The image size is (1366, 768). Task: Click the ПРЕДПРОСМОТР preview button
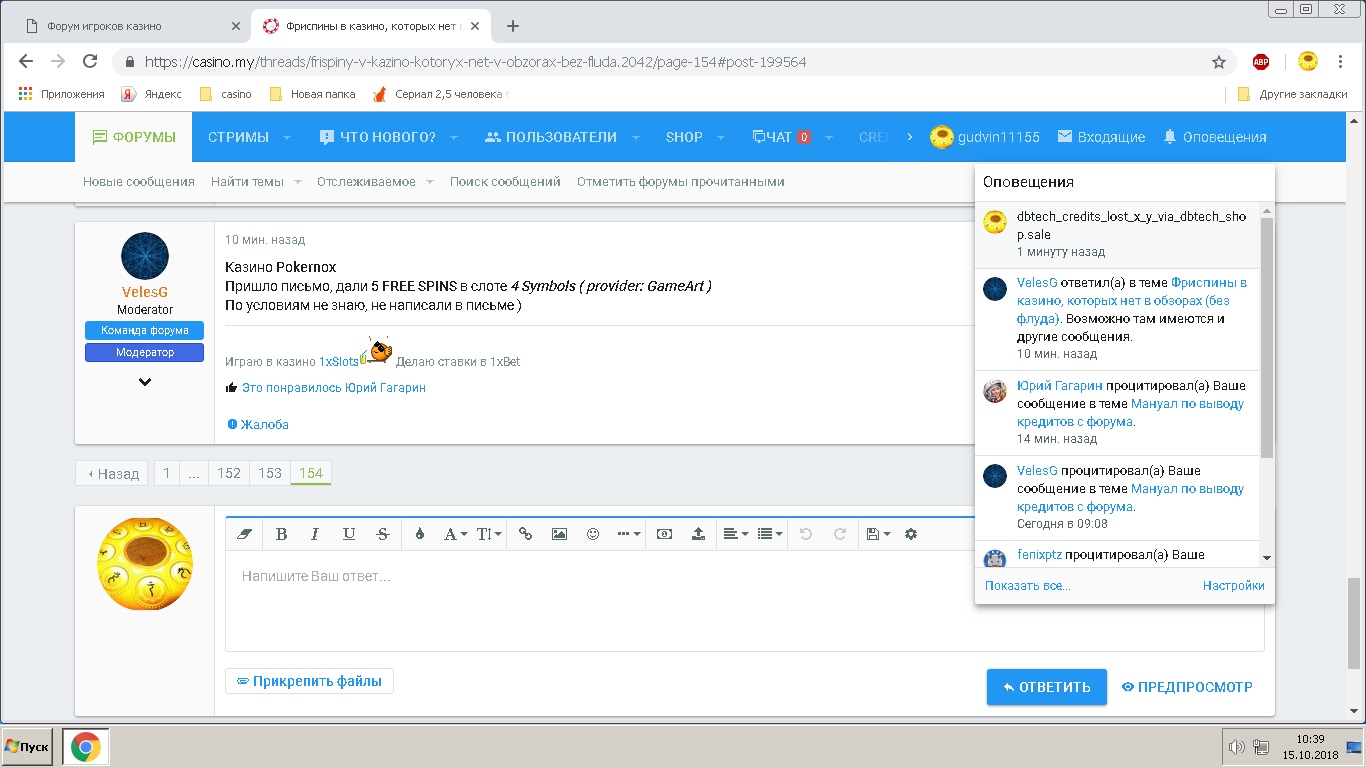click(x=1187, y=687)
